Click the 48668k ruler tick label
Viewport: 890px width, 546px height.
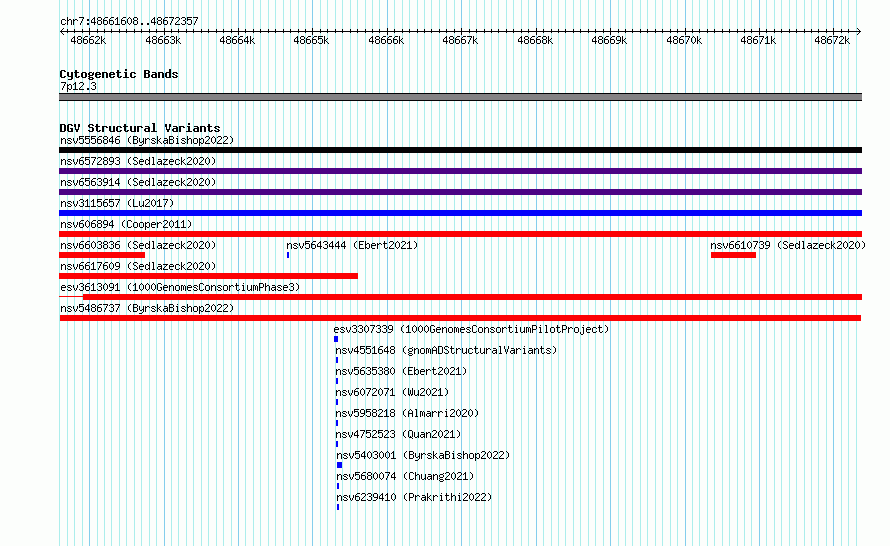[535, 41]
